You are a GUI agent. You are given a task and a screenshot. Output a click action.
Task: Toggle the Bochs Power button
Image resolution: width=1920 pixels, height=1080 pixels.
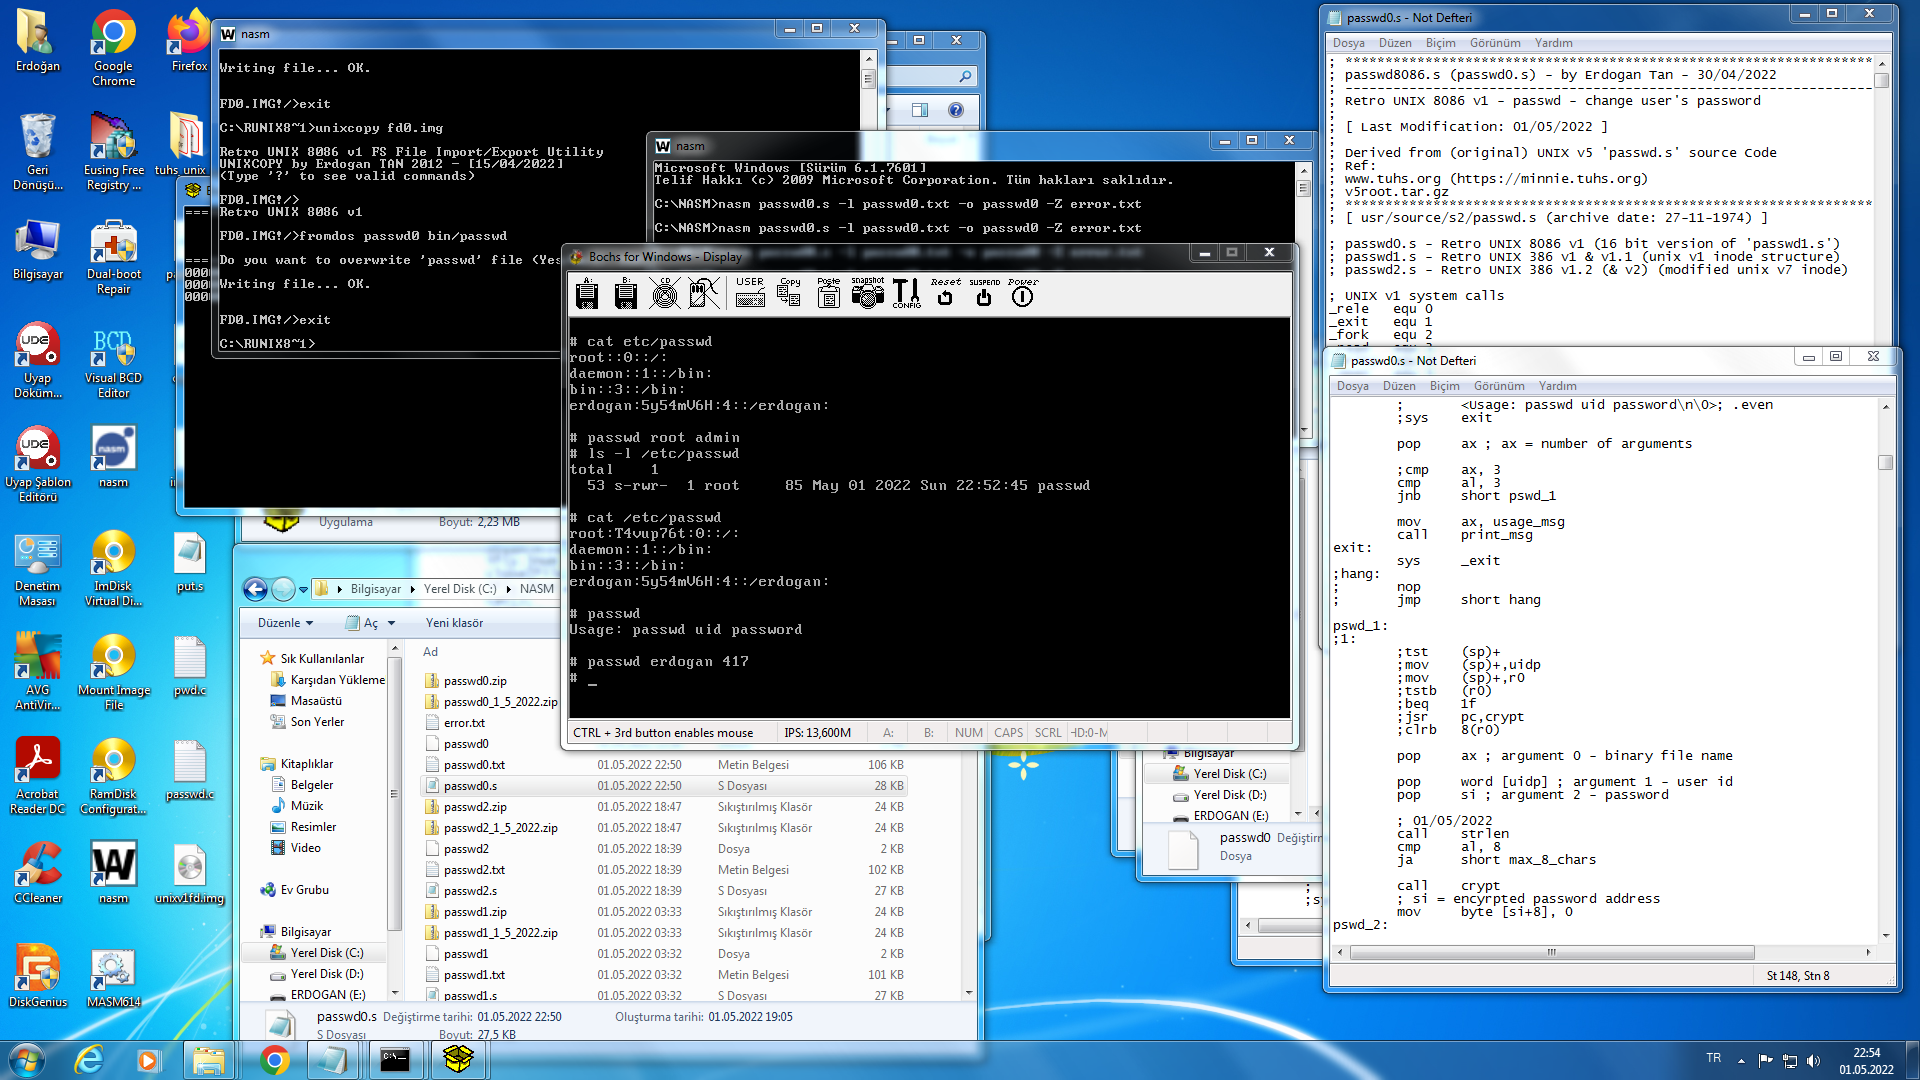pos(1022,293)
